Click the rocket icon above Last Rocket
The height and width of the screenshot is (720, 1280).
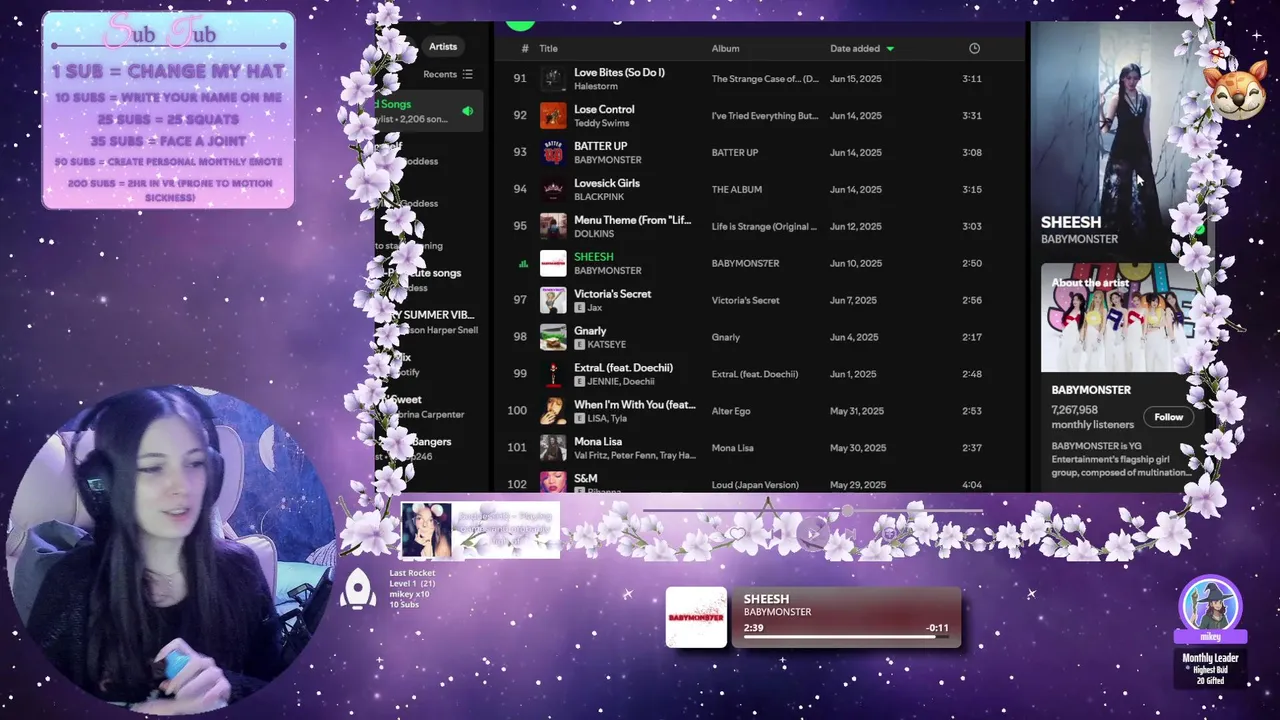[358, 588]
